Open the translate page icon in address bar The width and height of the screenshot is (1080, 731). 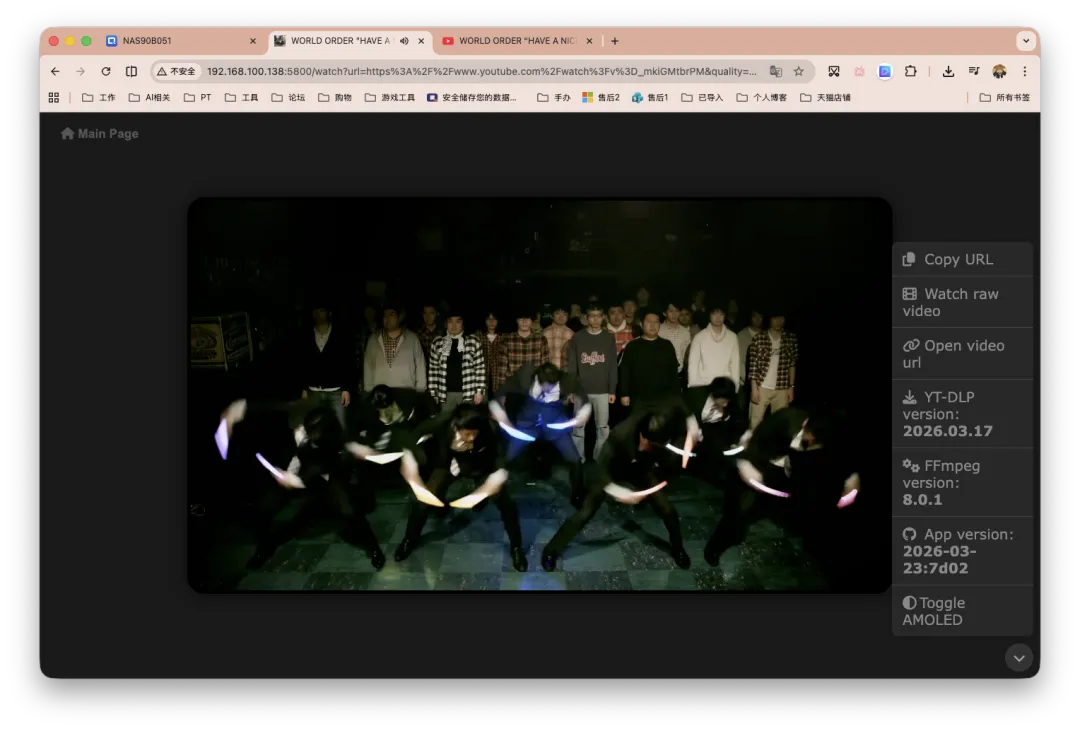tap(776, 71)
